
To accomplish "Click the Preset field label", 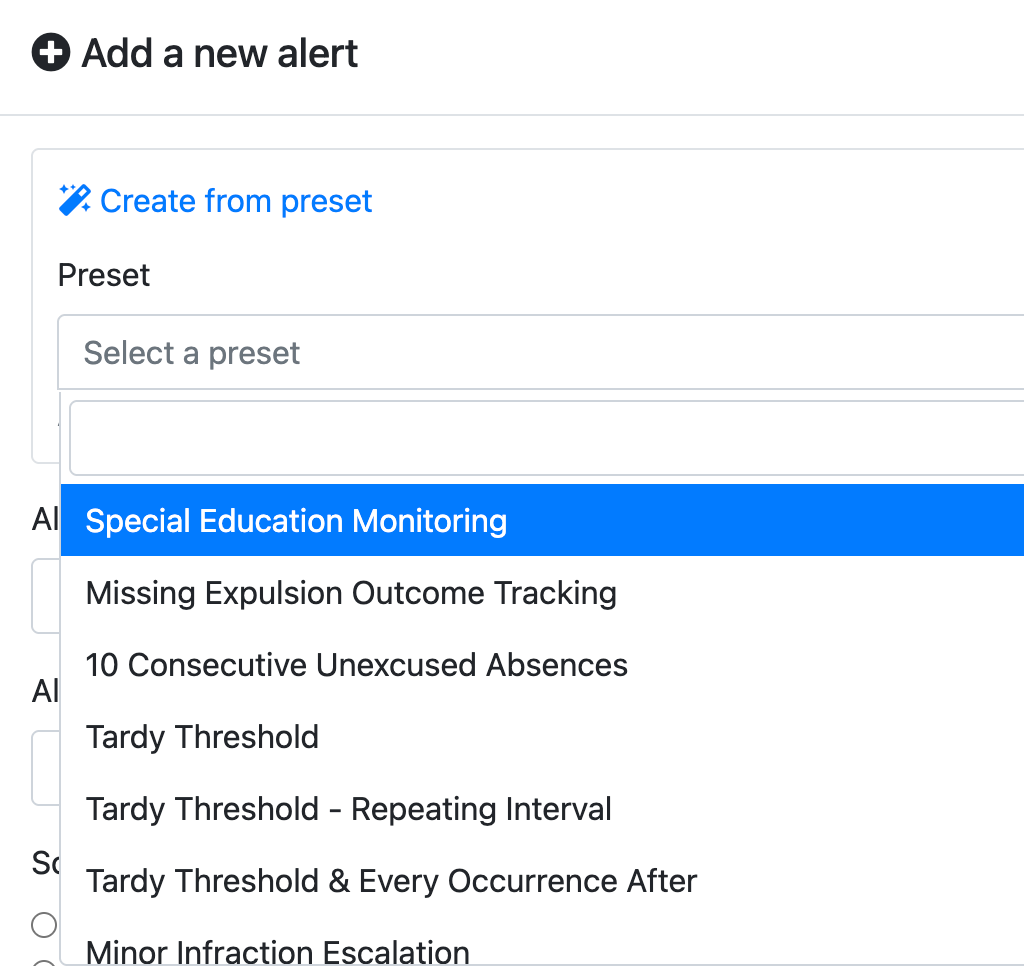I will point(104,275).
